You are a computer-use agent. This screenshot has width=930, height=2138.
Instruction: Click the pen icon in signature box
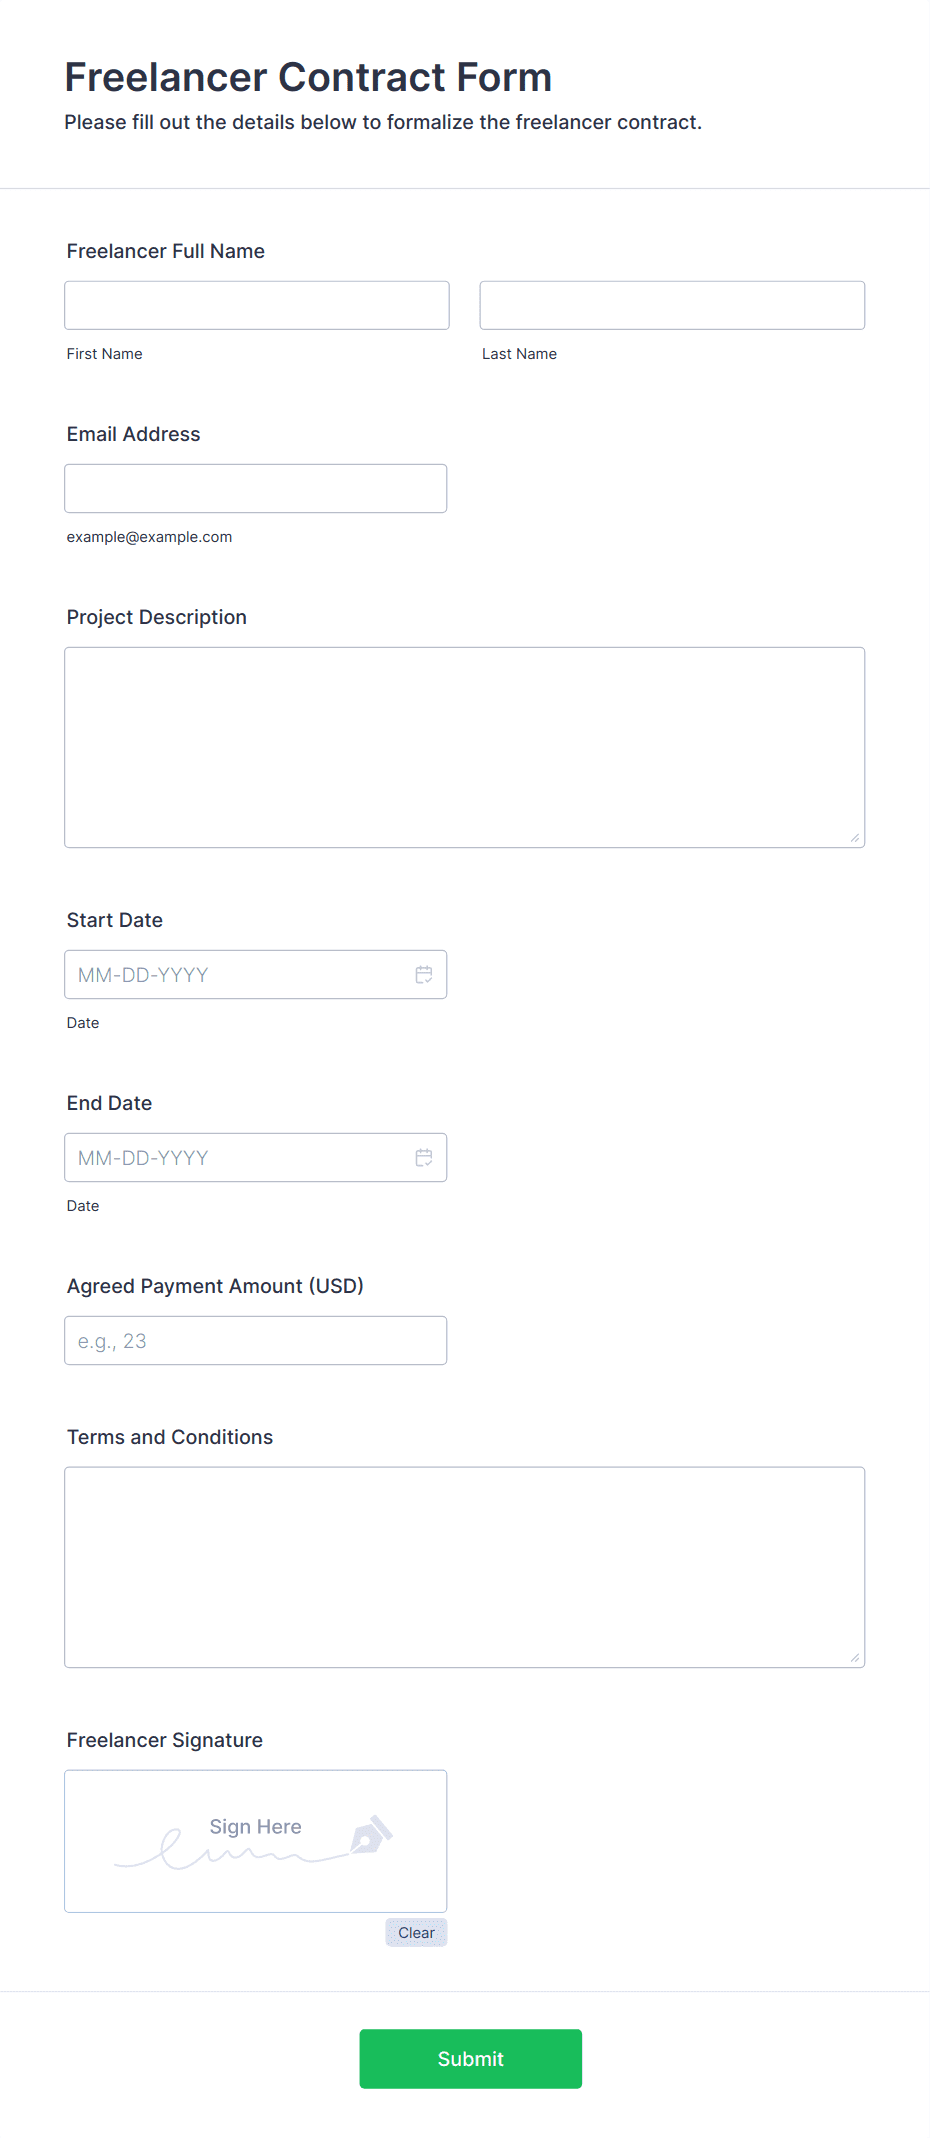(x=371, y=1835)
